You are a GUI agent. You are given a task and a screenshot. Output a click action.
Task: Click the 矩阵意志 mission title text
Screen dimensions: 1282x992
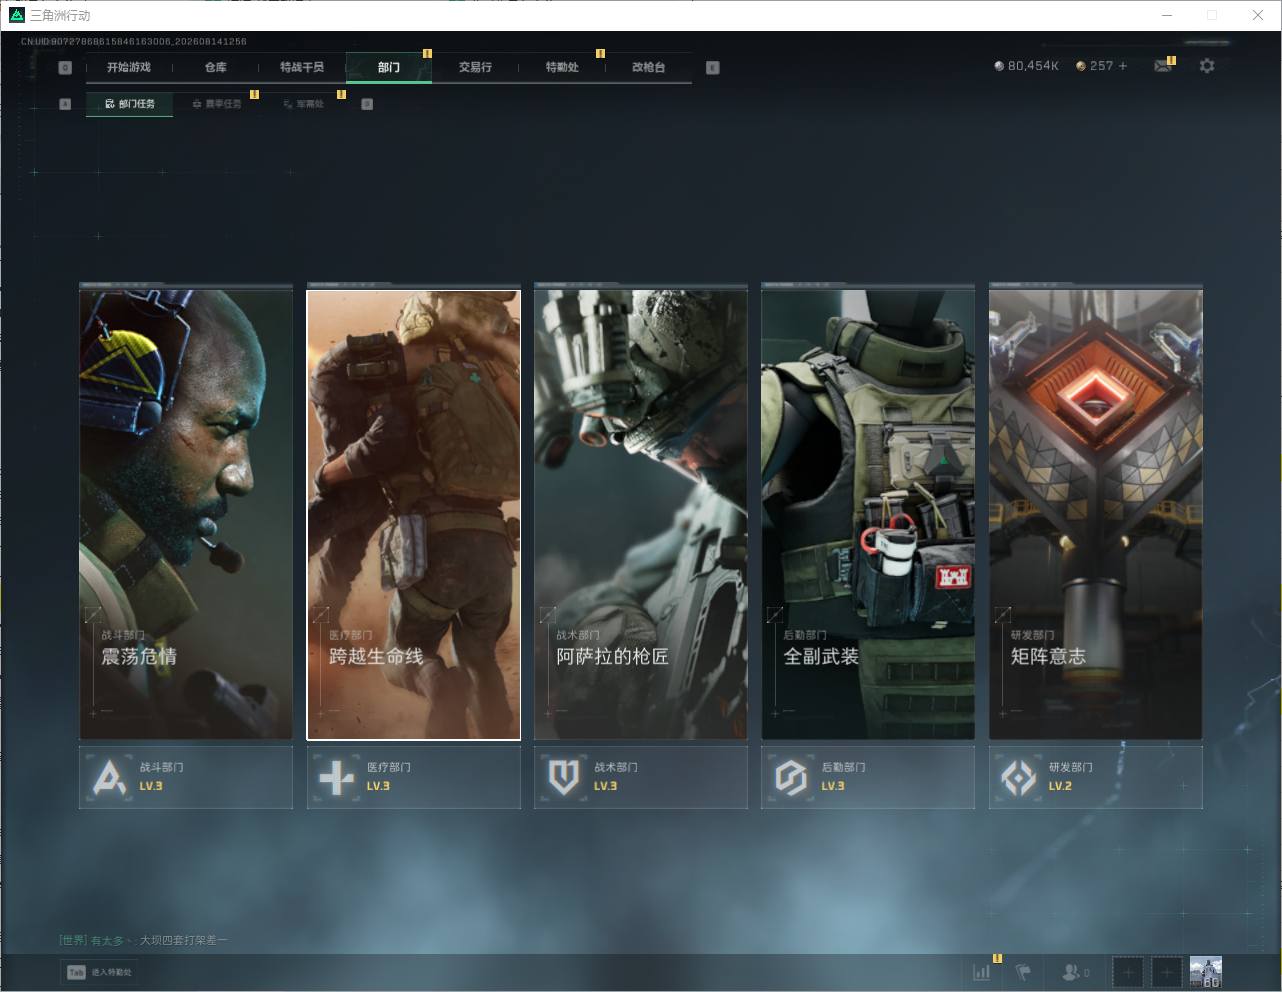(x=1048, y=656)
